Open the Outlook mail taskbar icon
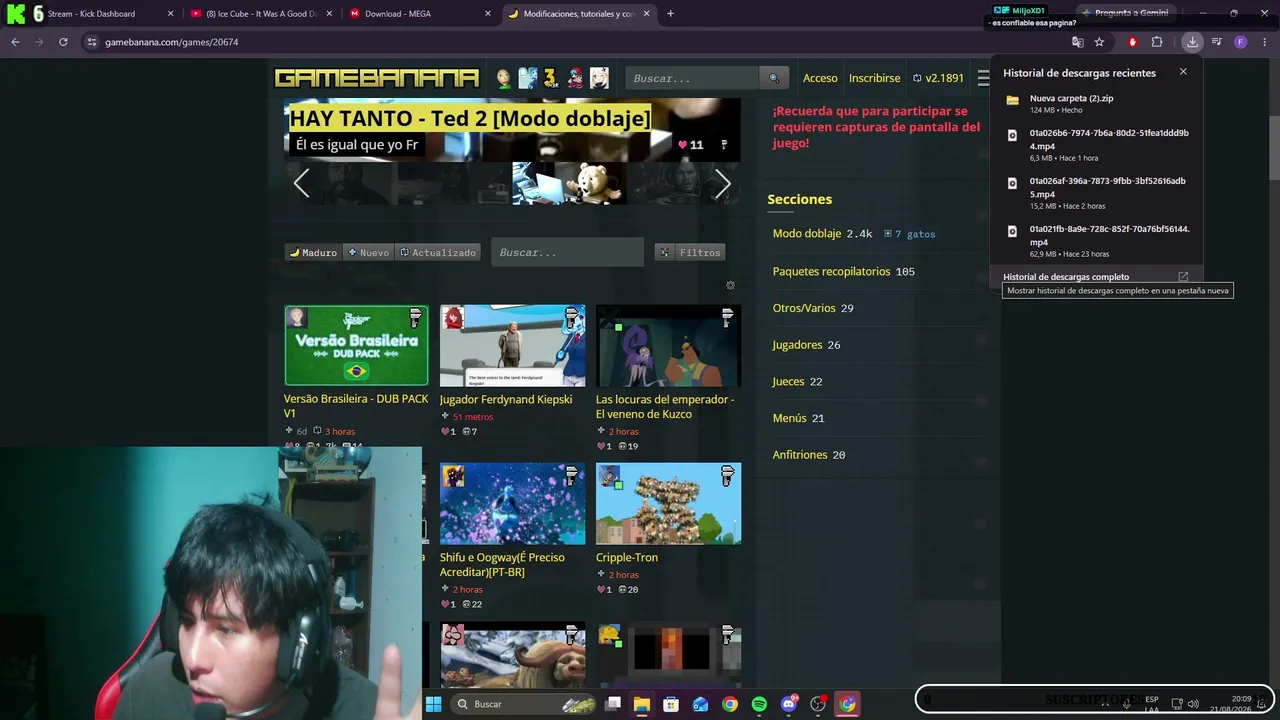1280x720 pixels. (x=701, y=704)
